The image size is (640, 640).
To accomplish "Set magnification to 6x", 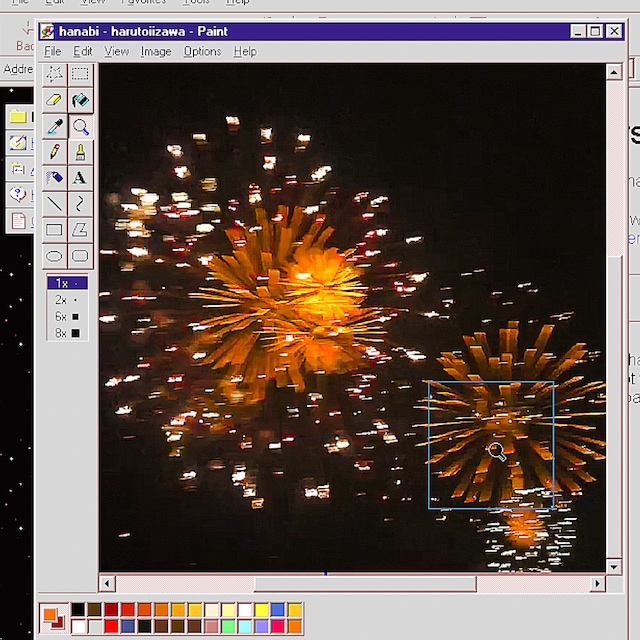I will [x=67, y=316].
